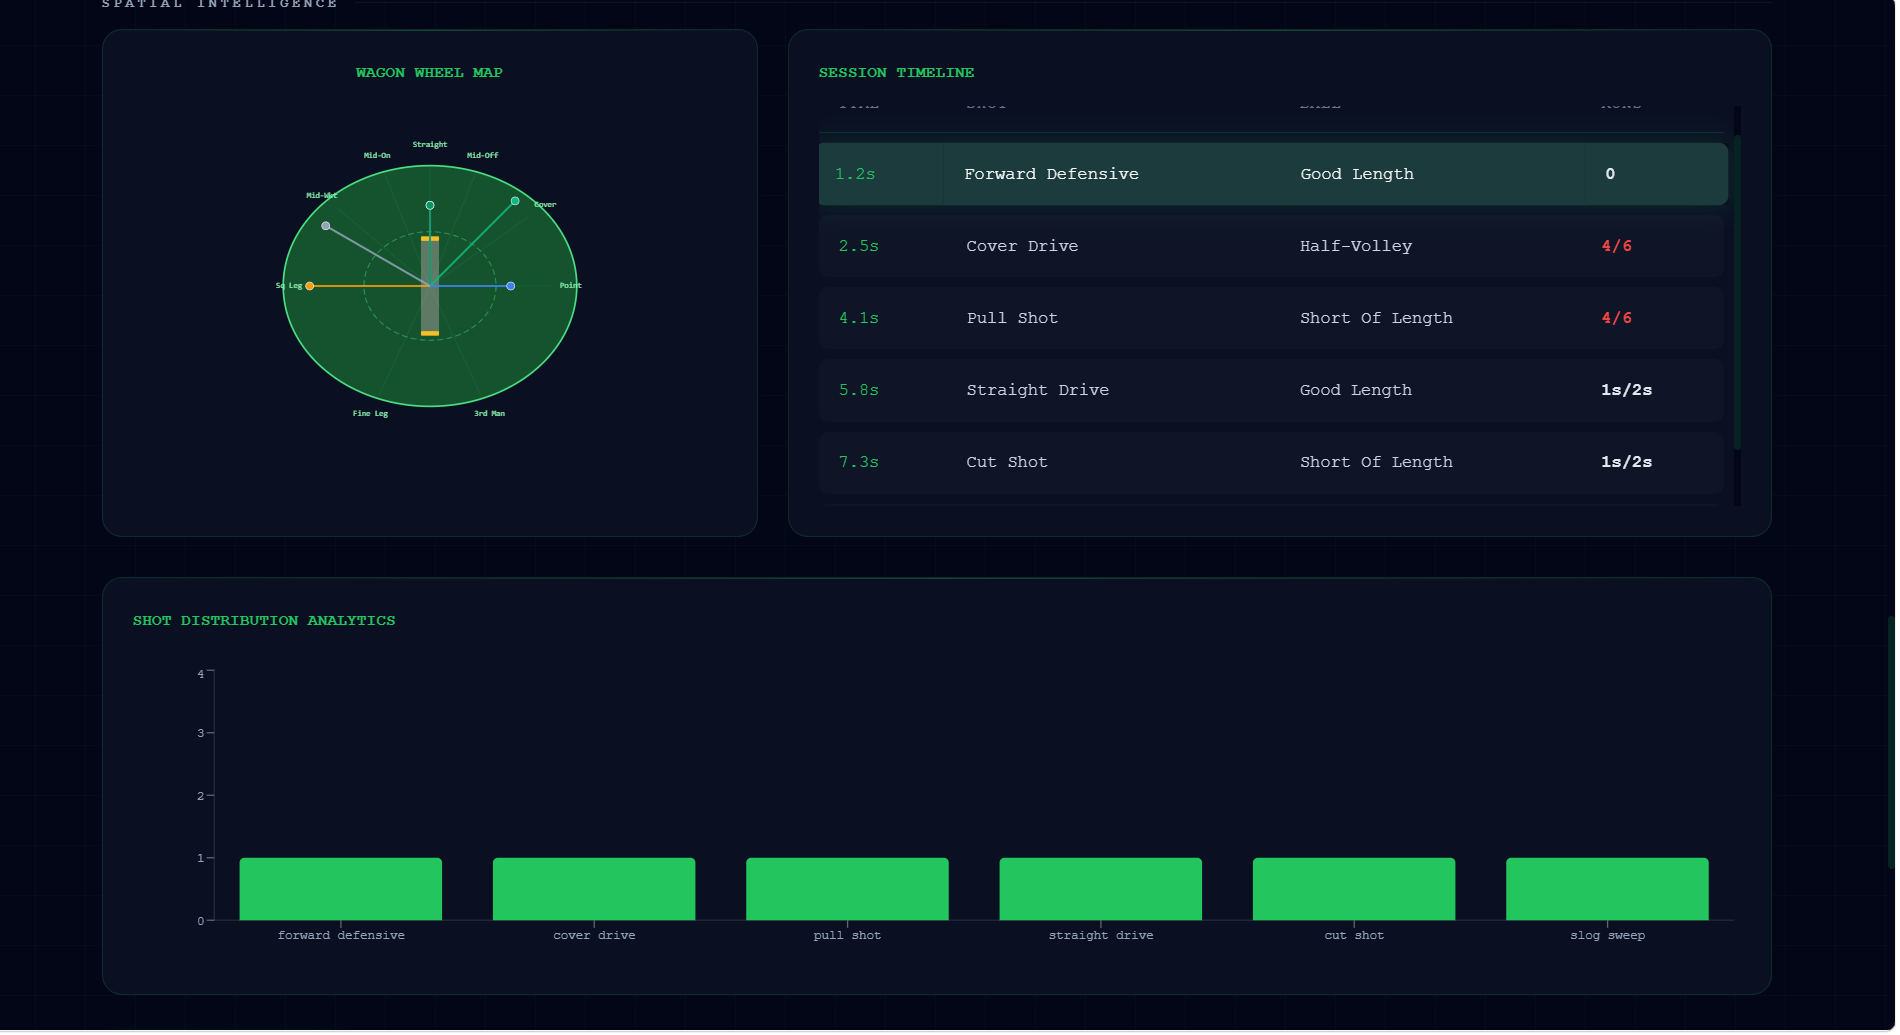Click the Half-Volley ball type cell
This screenshot has height=1035, width=1900.
click(1356, 246)
